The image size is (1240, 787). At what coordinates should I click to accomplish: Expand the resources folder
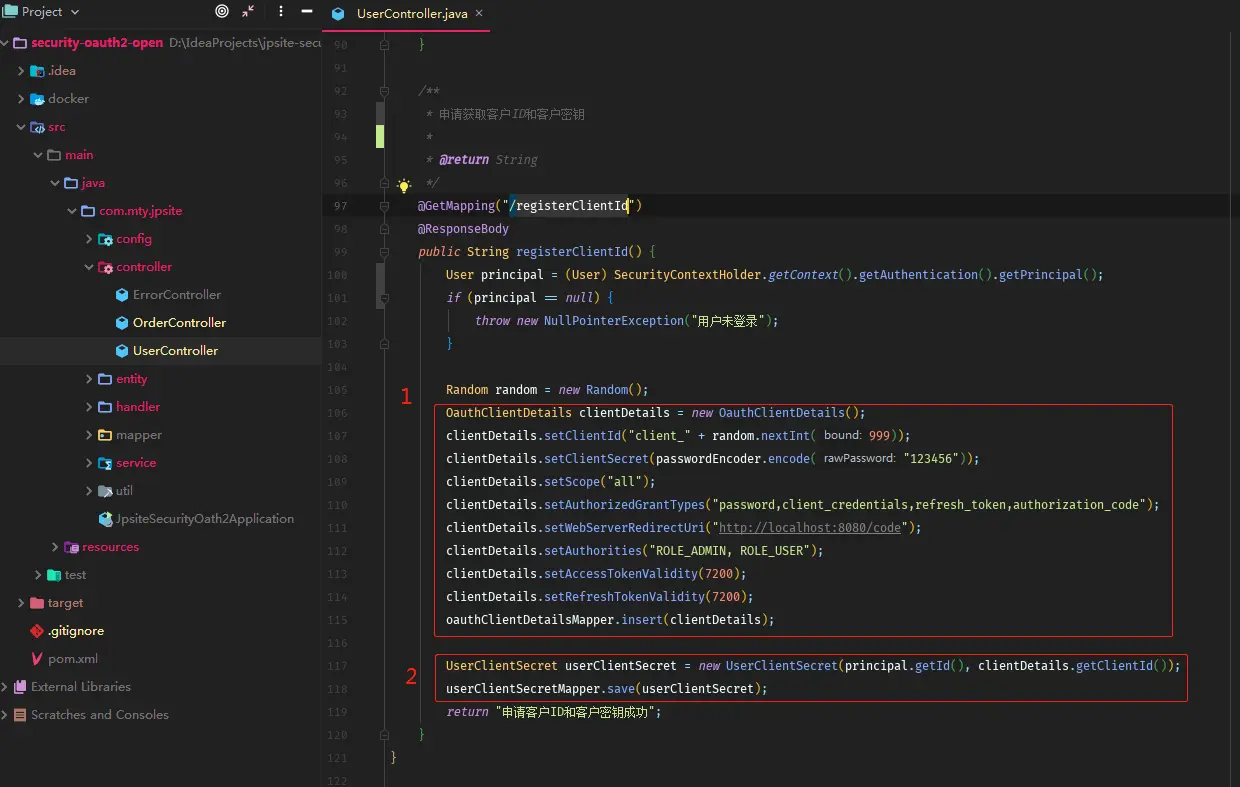tap(55, 547)
